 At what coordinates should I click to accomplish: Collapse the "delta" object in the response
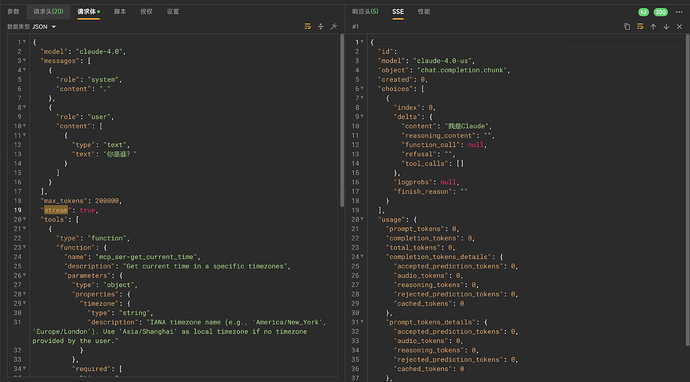pos(362,117)
